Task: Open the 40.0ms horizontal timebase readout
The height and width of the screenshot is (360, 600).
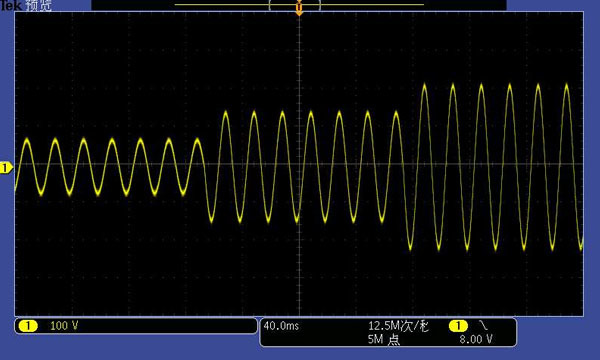Action: click(281, 326)
